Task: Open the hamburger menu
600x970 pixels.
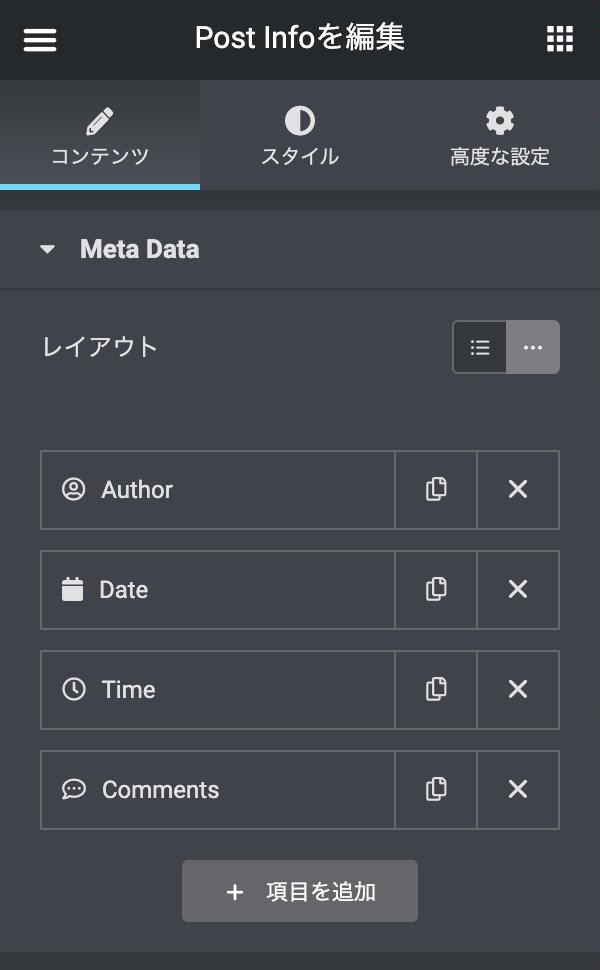Action: pos(40,39)
